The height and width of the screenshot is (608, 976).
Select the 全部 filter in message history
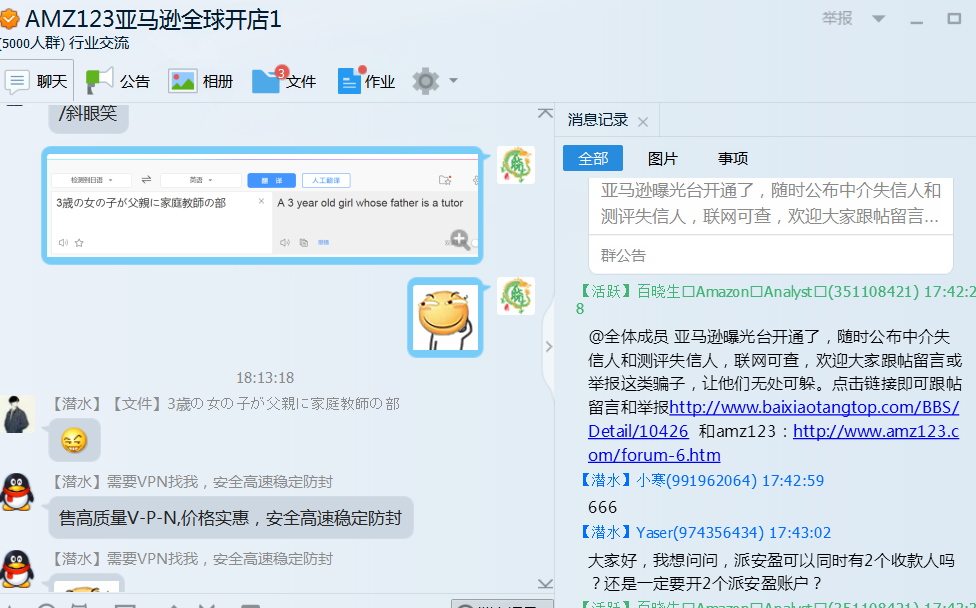(x=593, y=159)
